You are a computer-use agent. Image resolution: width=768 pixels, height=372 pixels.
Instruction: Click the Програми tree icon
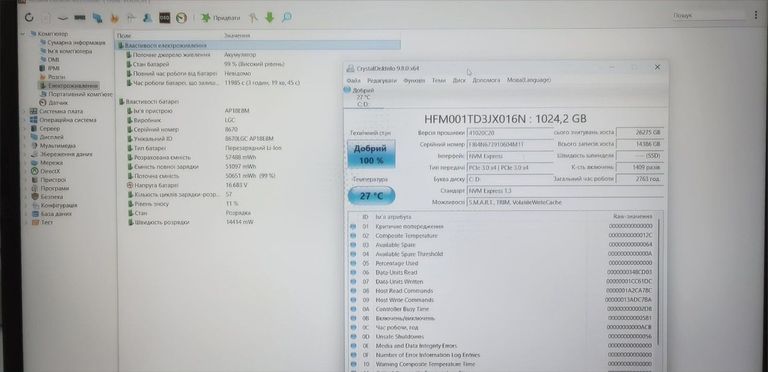coord(34,188)
